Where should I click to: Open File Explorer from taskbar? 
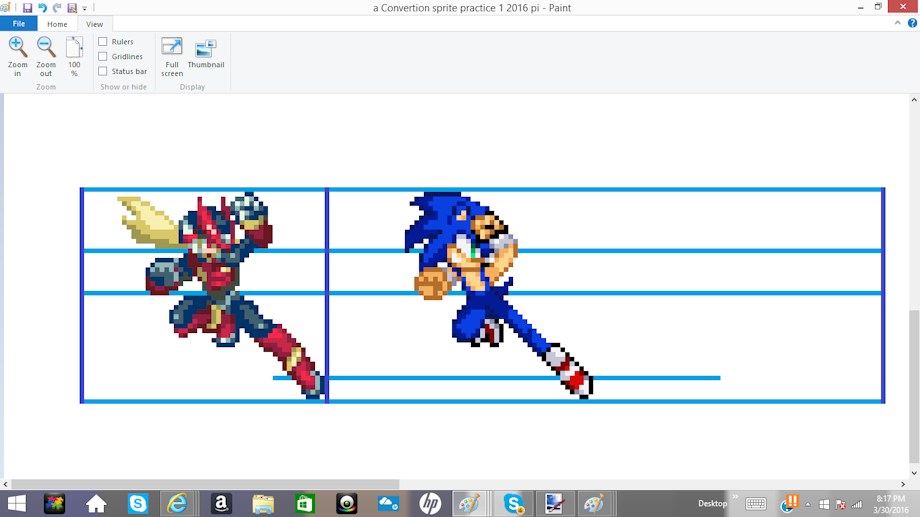(263, 504)
